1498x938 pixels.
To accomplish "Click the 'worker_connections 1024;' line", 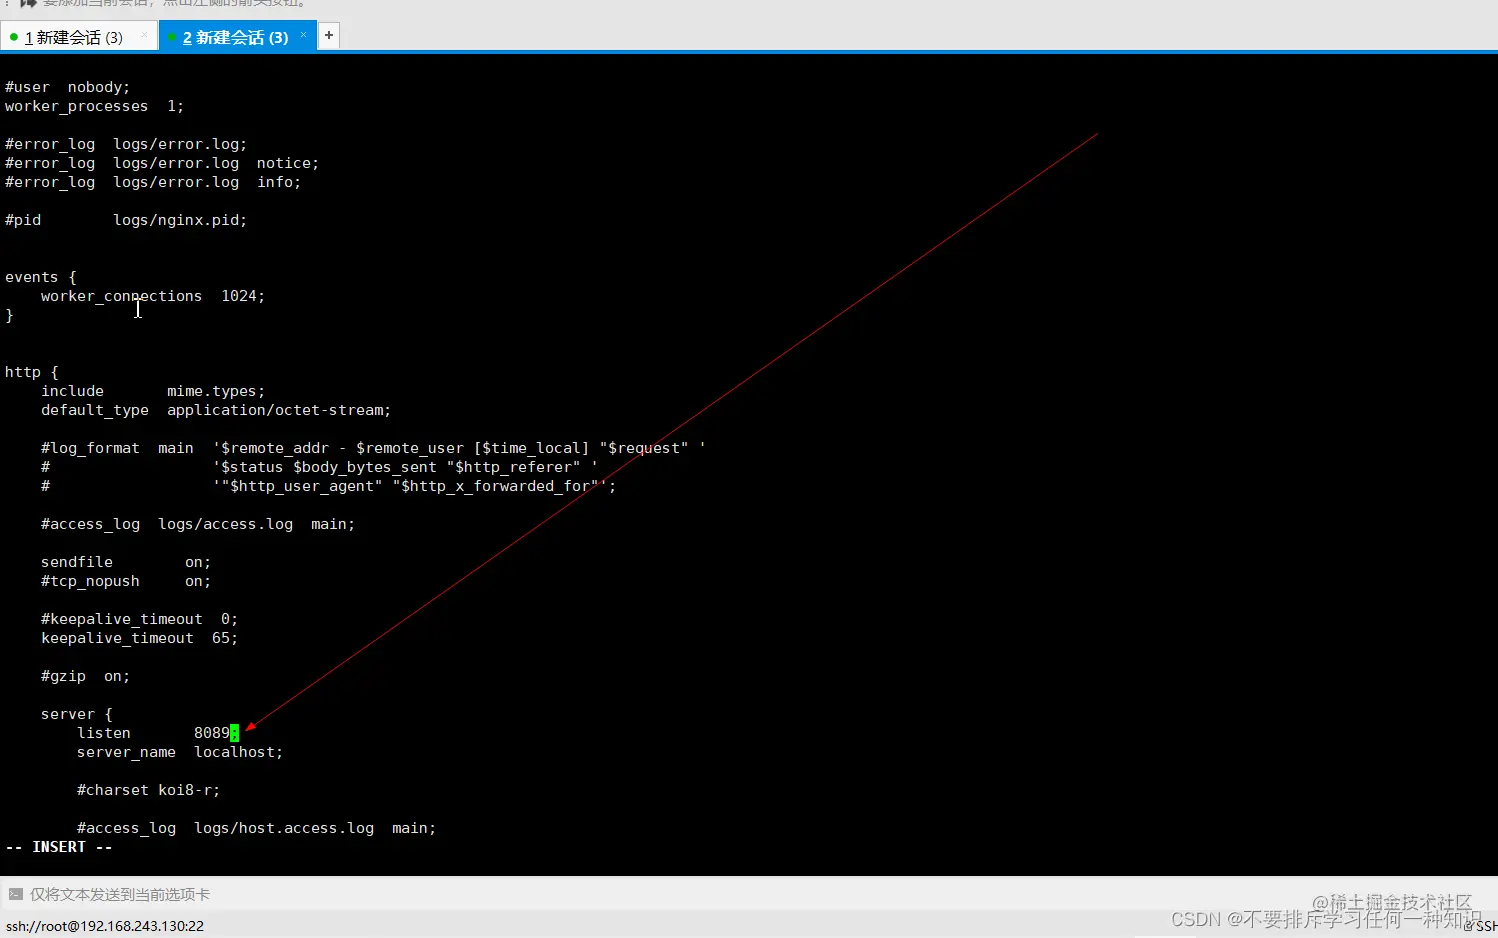I will [153, 296].
